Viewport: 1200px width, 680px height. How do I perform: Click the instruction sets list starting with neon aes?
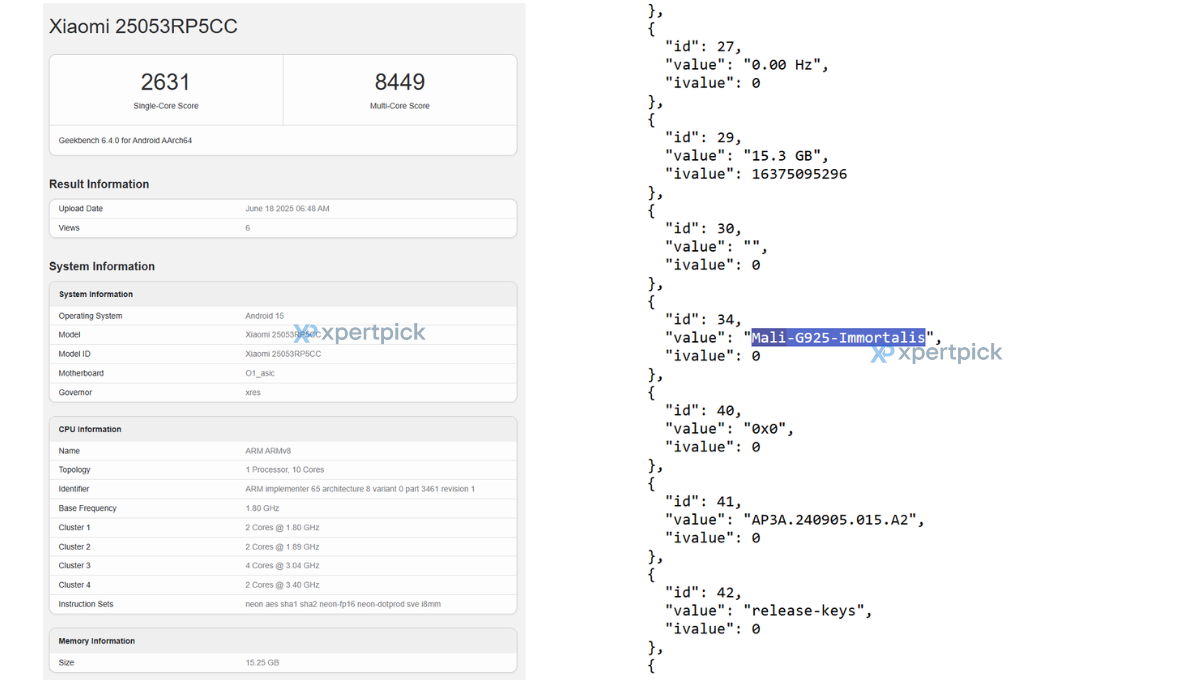pos(343,604)
